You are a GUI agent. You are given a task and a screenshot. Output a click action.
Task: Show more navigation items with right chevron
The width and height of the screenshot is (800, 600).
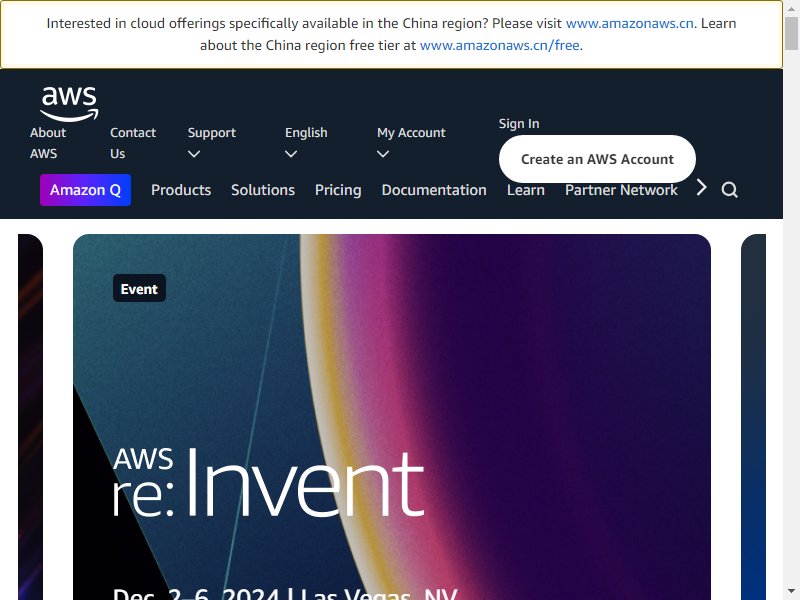tap(702, 188)
